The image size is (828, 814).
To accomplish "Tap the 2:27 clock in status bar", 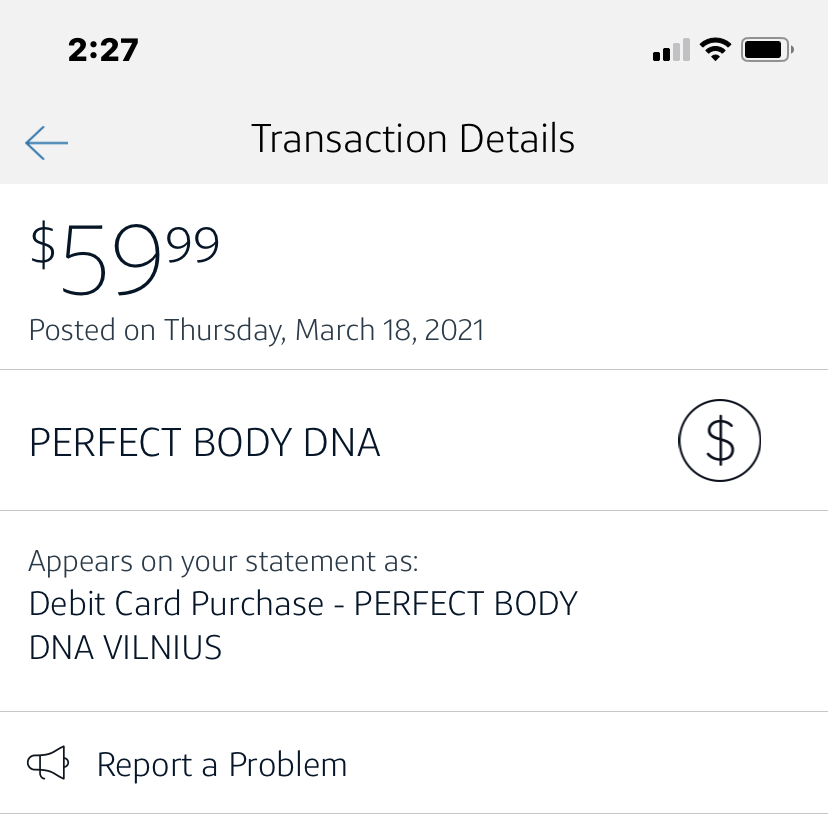I will [x=103, y=50].
